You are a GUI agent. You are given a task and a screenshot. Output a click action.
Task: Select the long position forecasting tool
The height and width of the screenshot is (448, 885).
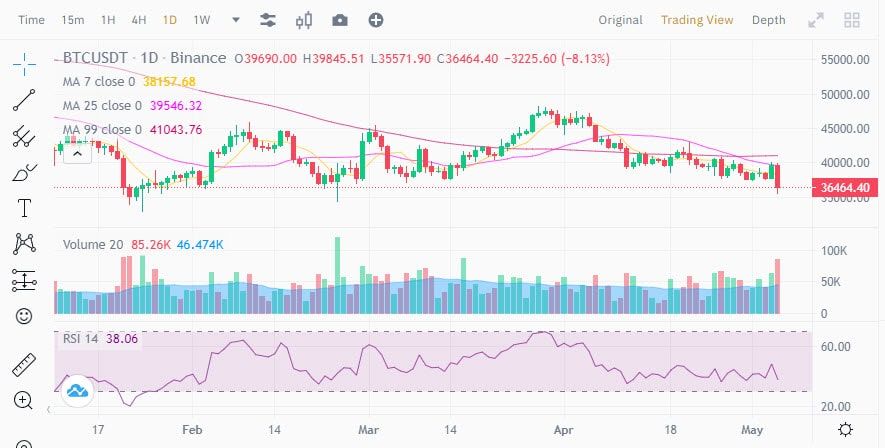(x=24, y=280)
